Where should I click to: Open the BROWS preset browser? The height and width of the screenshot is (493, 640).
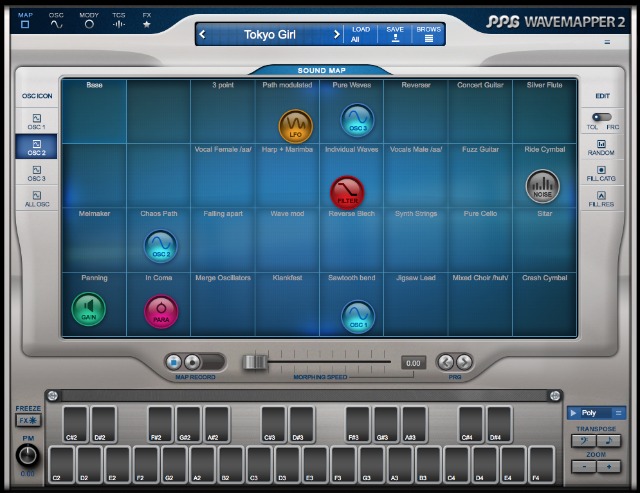click(429, 34)
